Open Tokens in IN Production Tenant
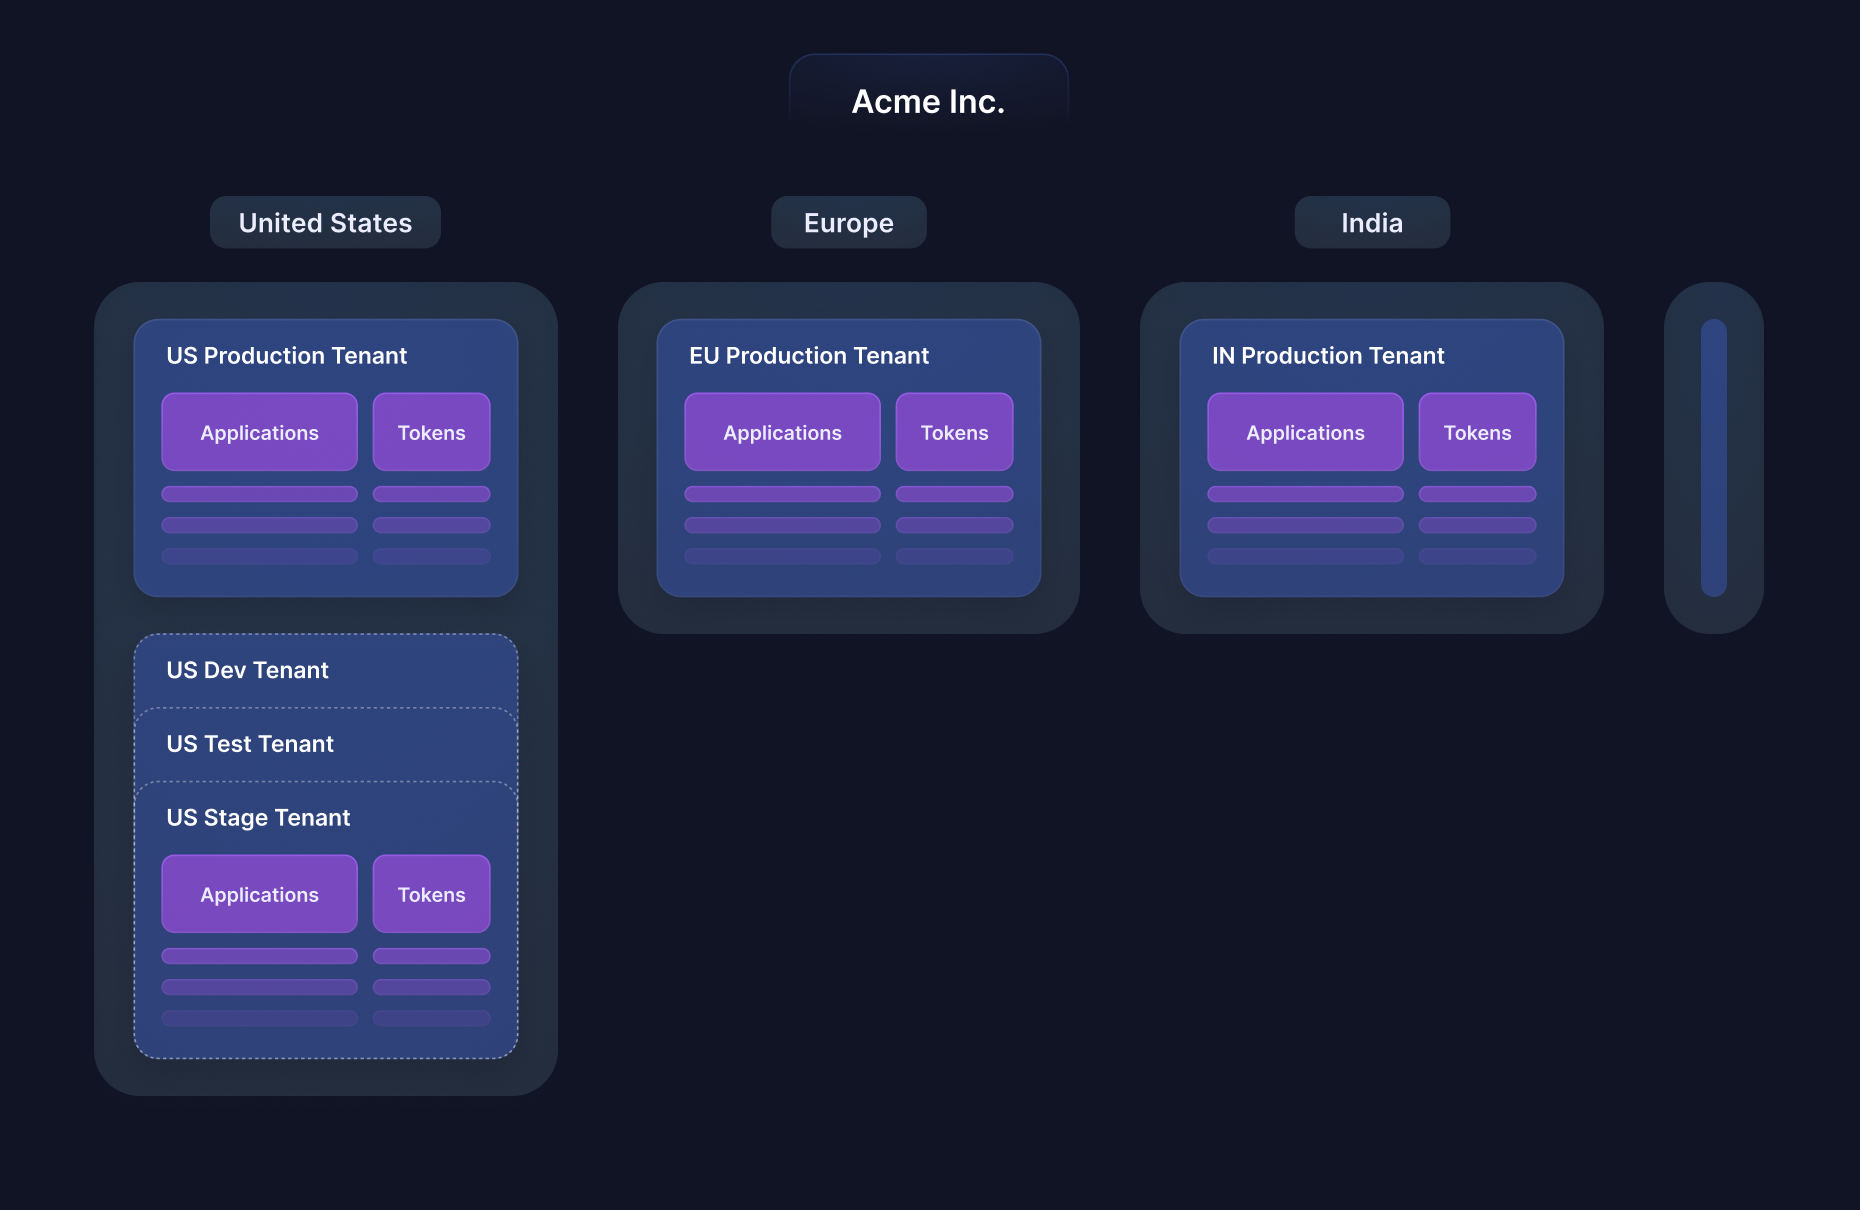 point(1477,432)
